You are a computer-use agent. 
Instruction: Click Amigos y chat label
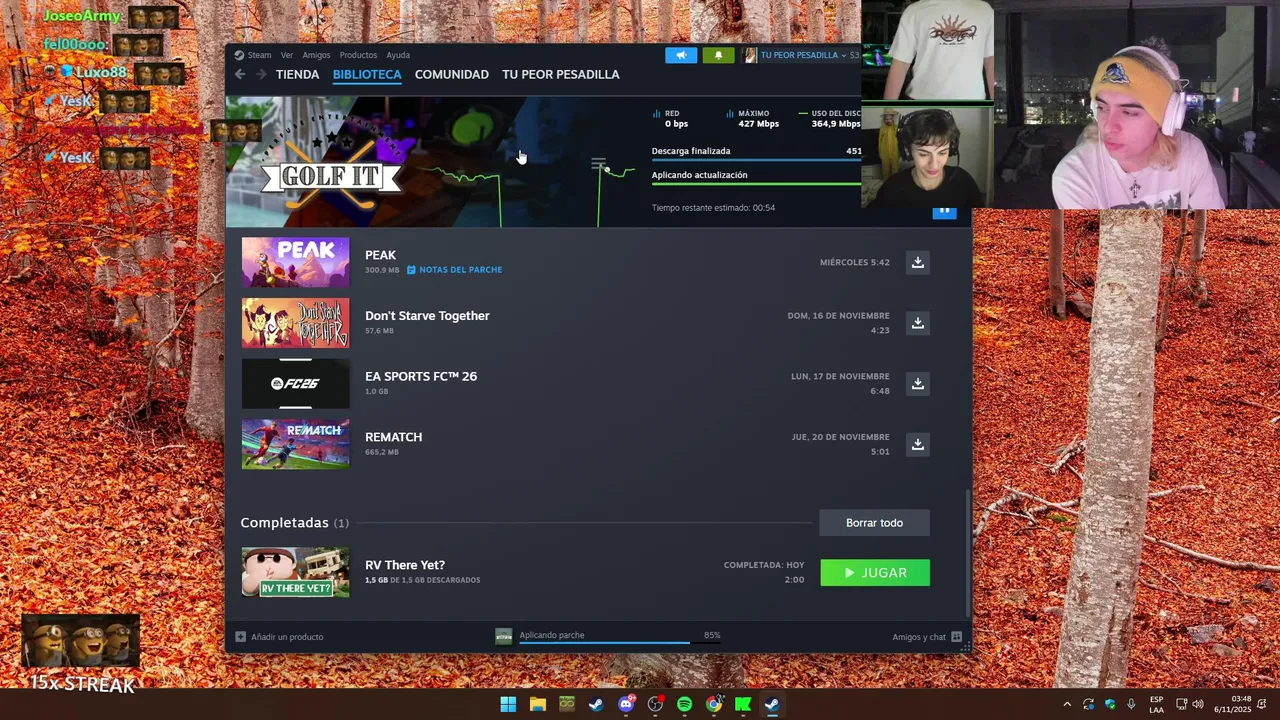tap(919, 637)
